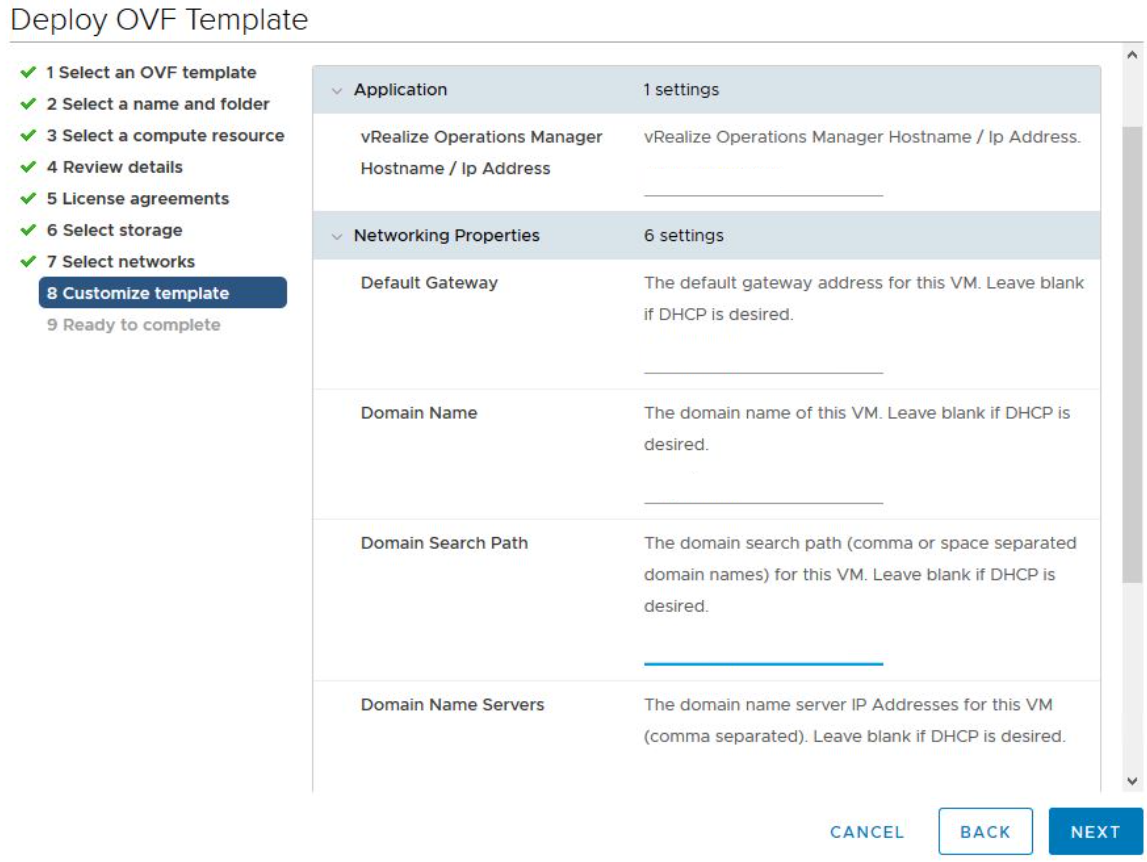Collapse the Networking Properties section
This screenshot has width=1147, height=862.
point(337,237)
